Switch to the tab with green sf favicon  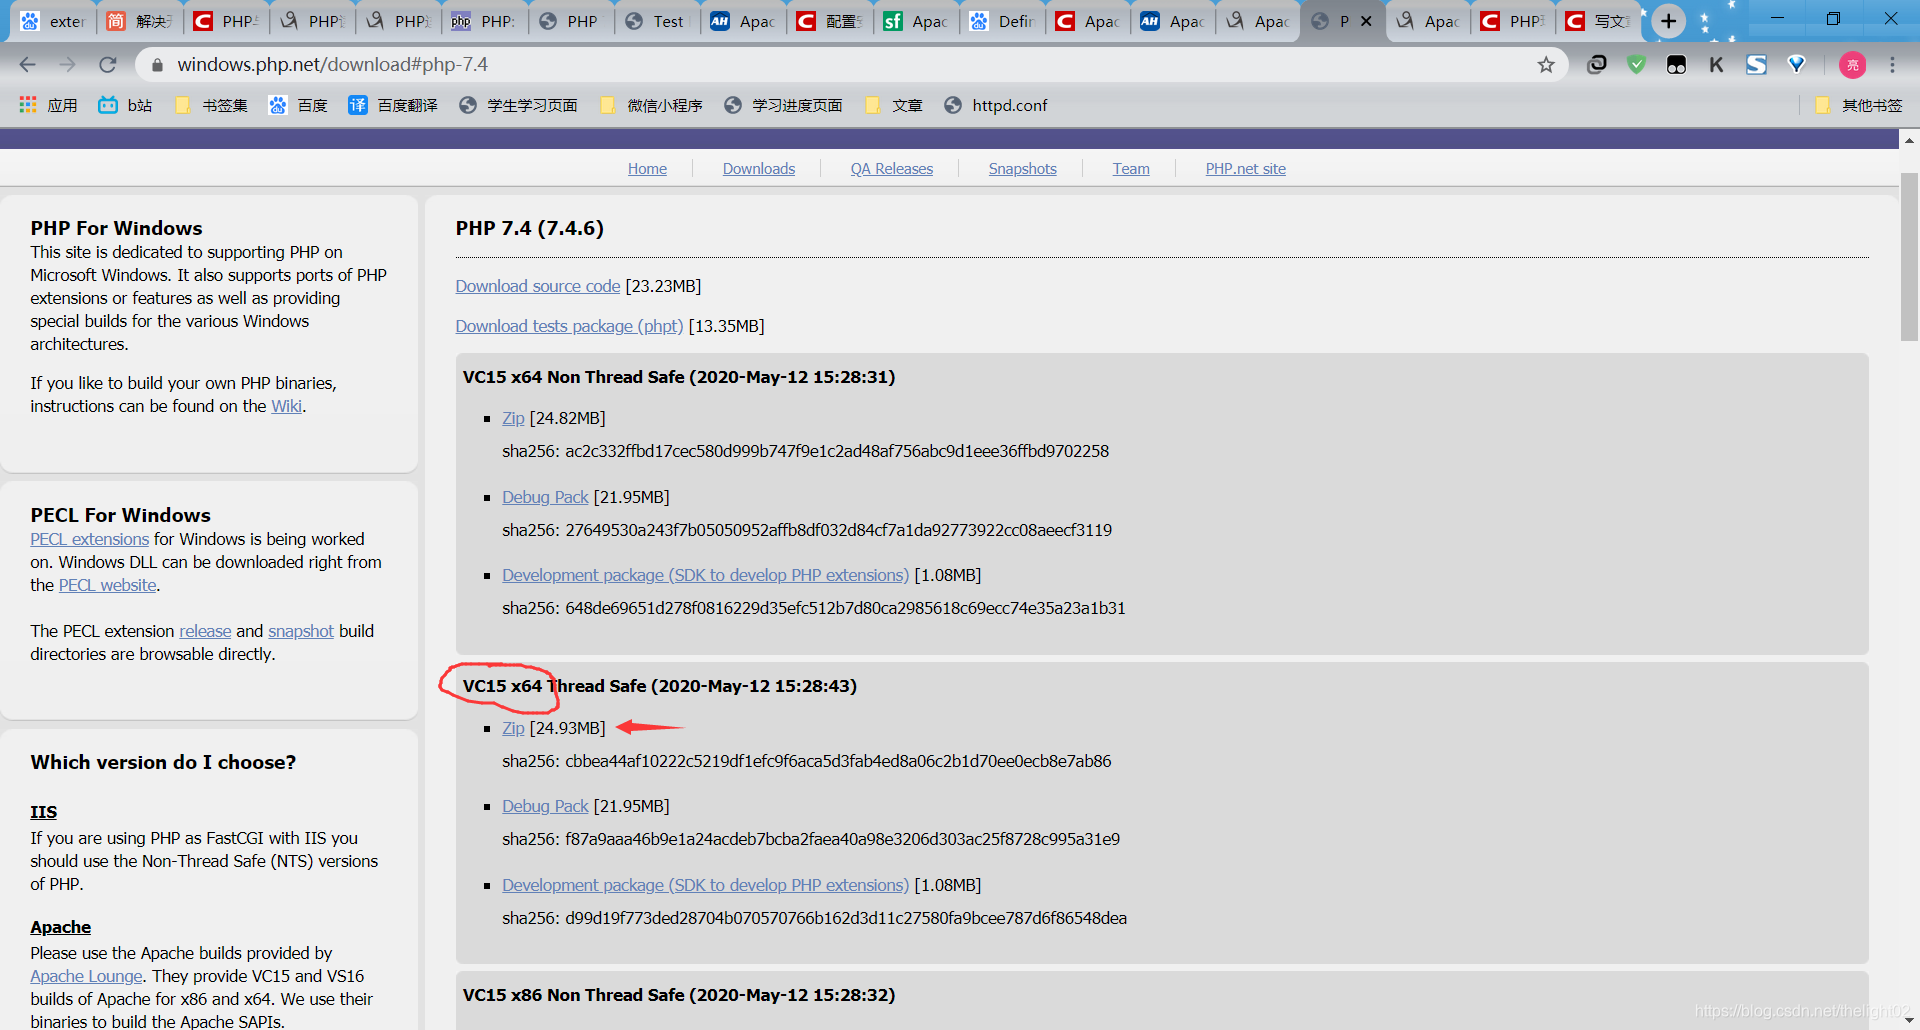point(915,21)
